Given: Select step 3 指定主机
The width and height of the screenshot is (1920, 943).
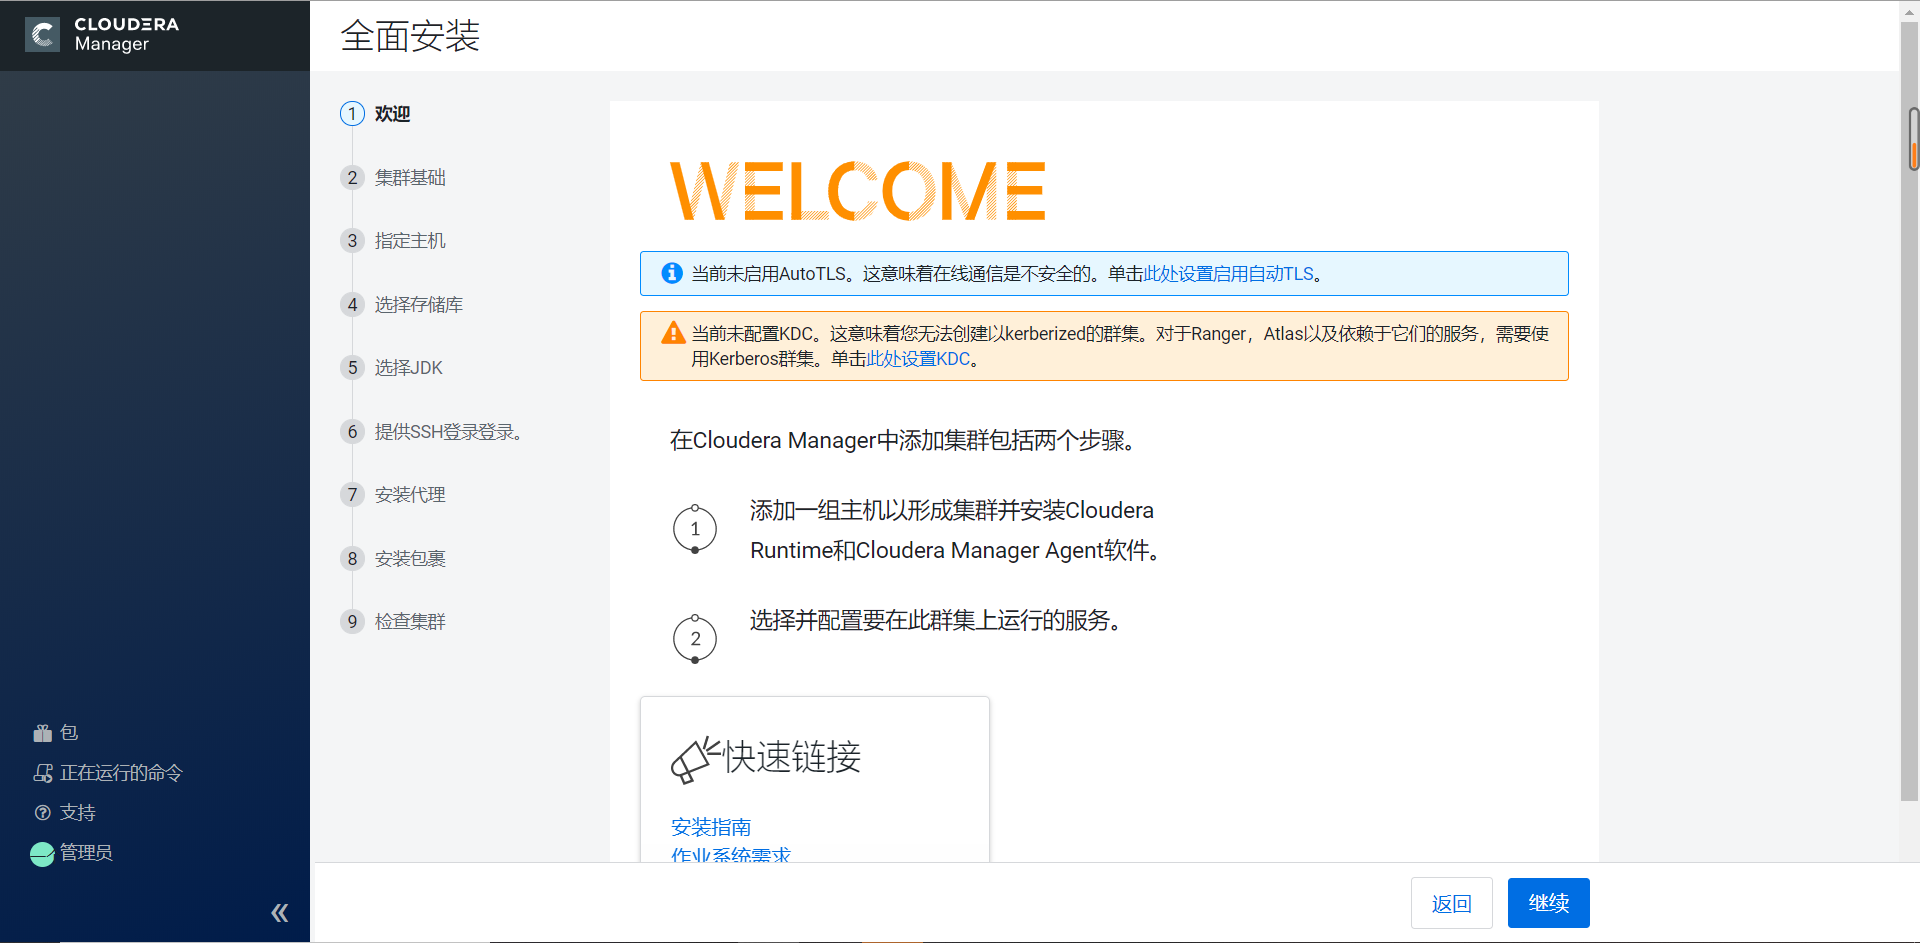Looking at the screenshot, I should pyautogui.click(x=393, y=241).
